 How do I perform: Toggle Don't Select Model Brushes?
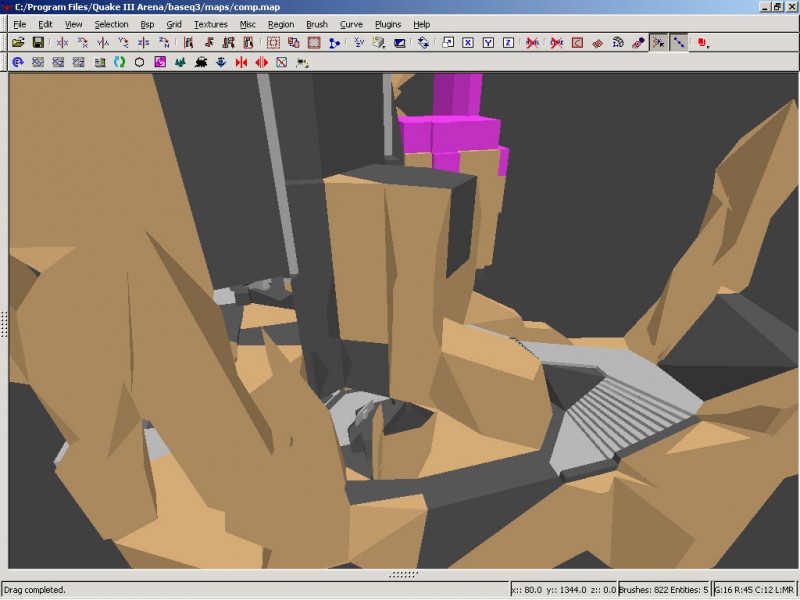coord(532,43)
